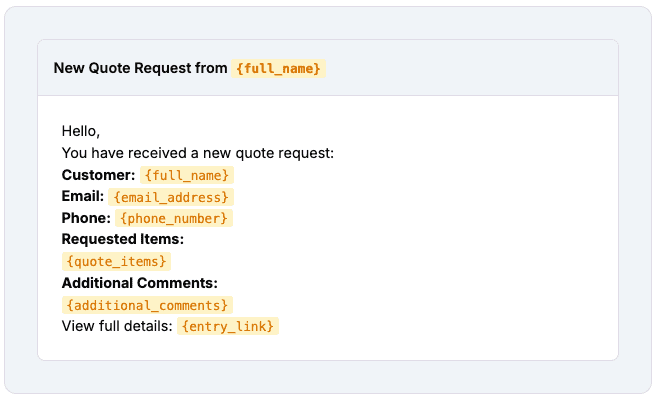This screenshot has height=401, width=660.
Task: Click empty subject bar space right of the tag
Action: point(471,68)
